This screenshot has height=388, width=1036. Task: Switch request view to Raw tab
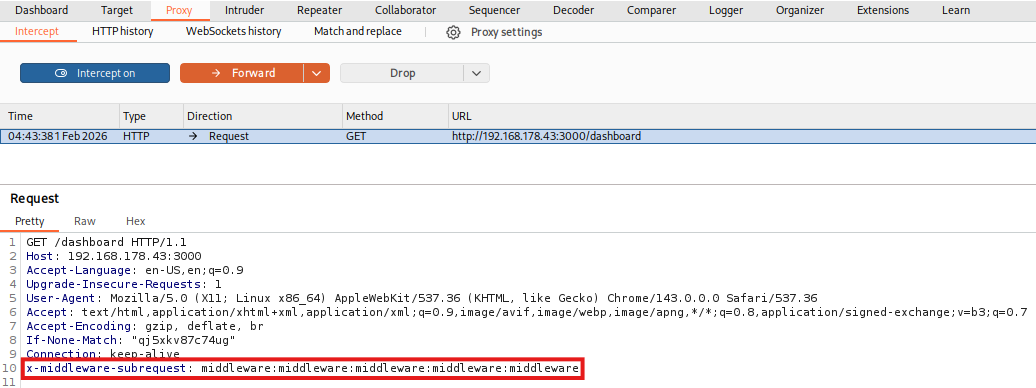(85, 221)
